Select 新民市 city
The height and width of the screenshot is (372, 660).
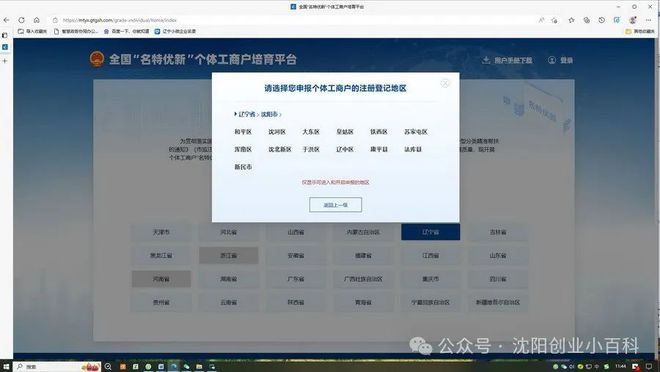point(243,167)
